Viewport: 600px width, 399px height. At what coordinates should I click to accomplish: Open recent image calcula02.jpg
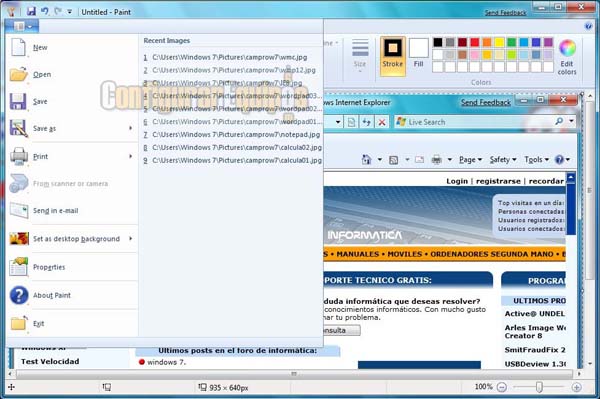pos(233,148)
